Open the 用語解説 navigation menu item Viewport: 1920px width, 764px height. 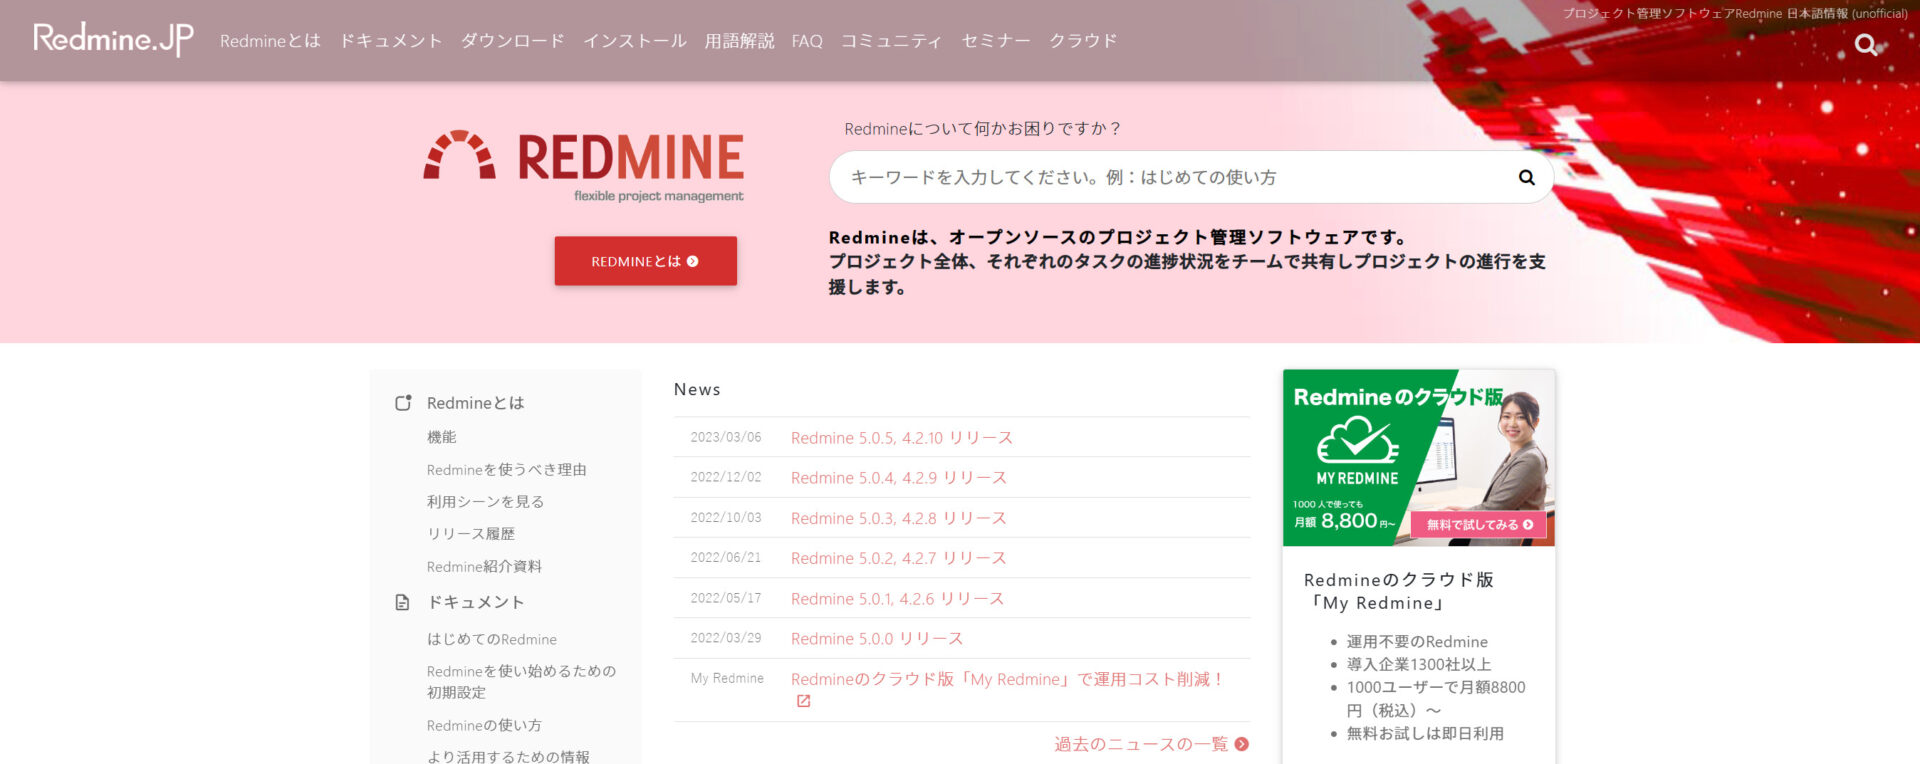point(739,41)
